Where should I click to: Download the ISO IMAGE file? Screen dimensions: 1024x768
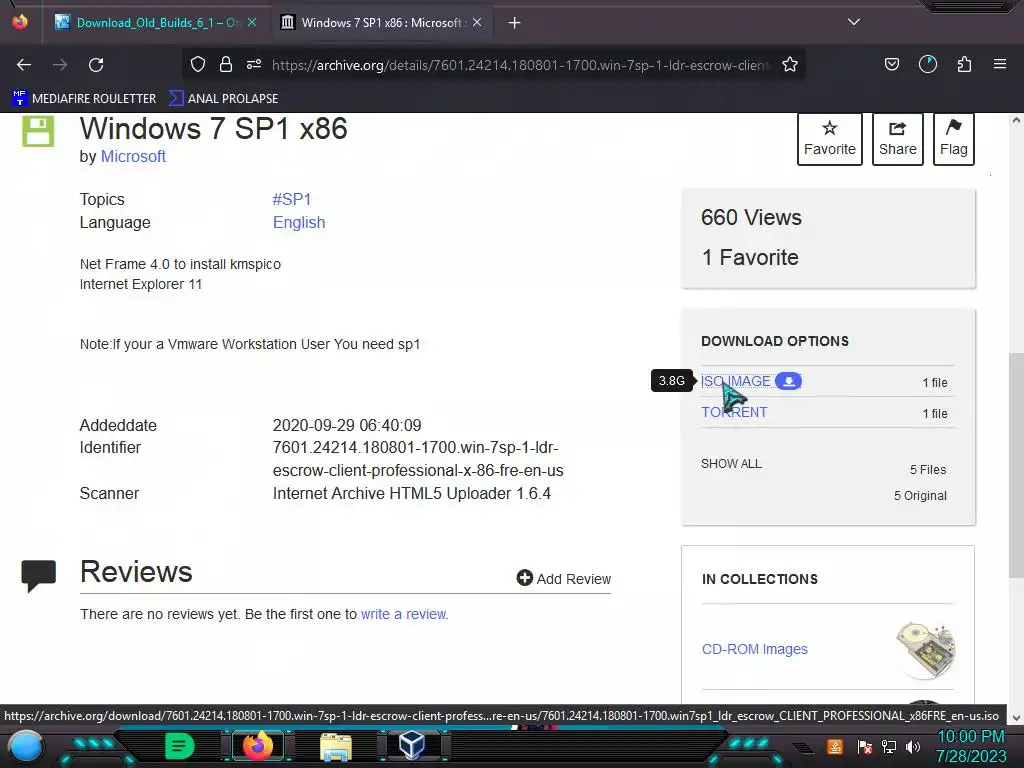[735, 381]
